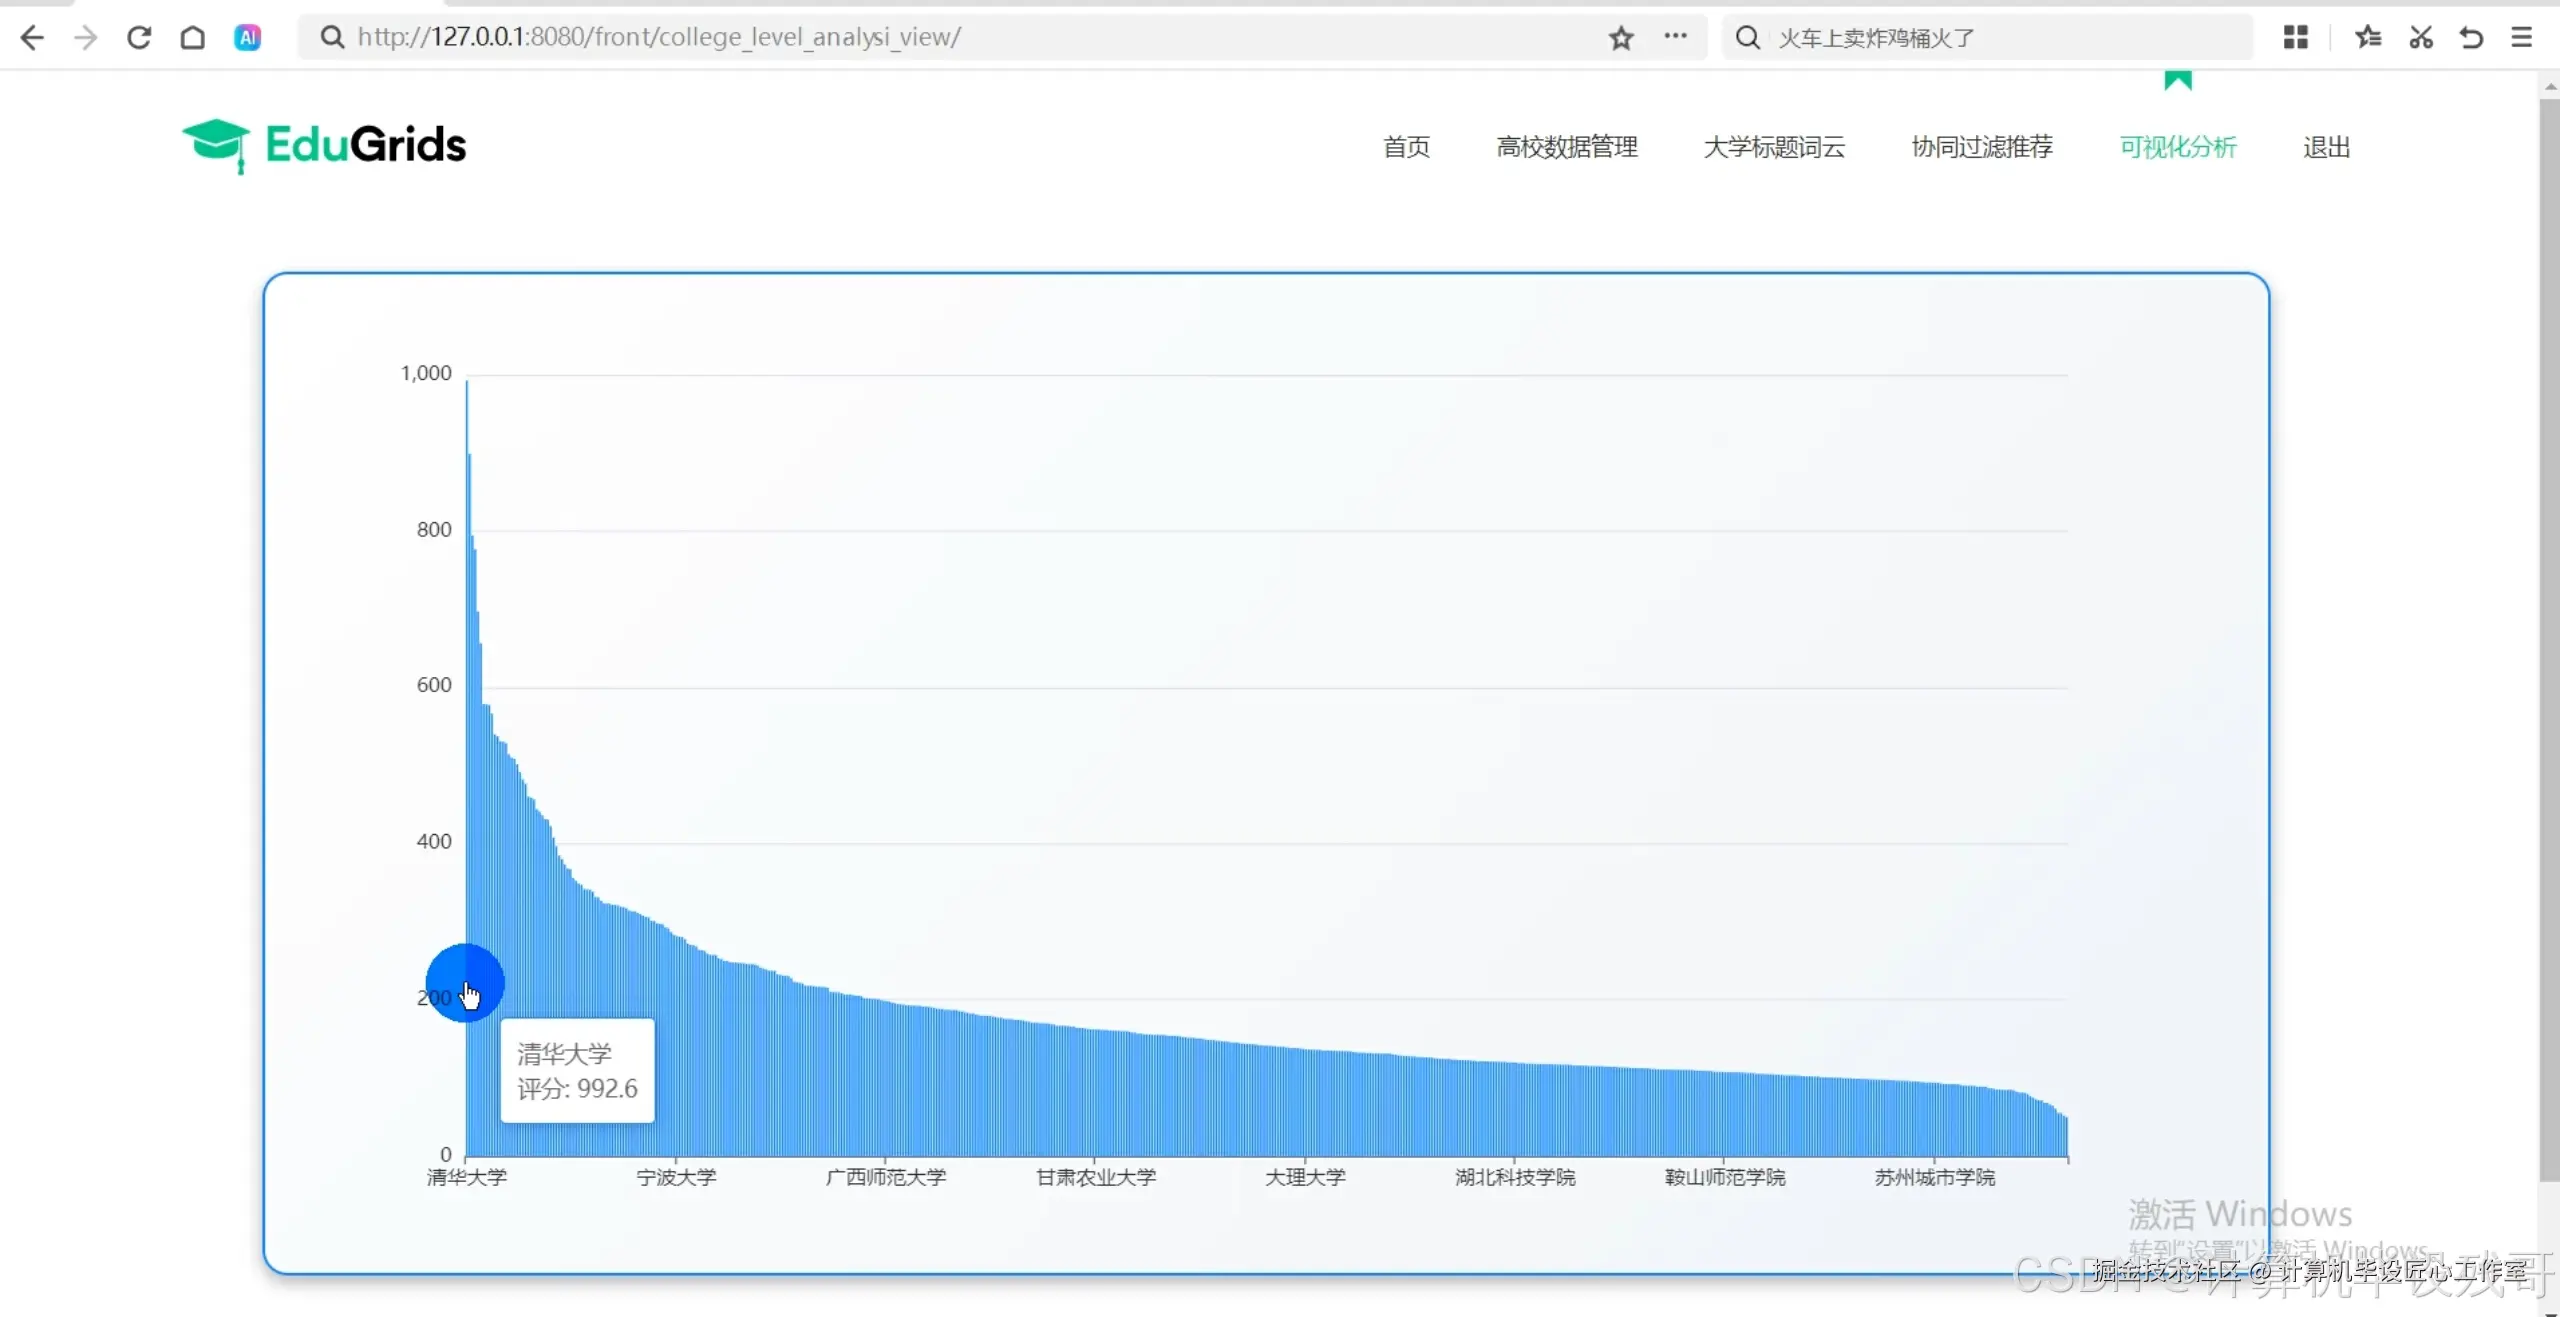Open the browser apps grid icon
The width and height of the screenshot is (2560, 1317).
coord(2295,38)
